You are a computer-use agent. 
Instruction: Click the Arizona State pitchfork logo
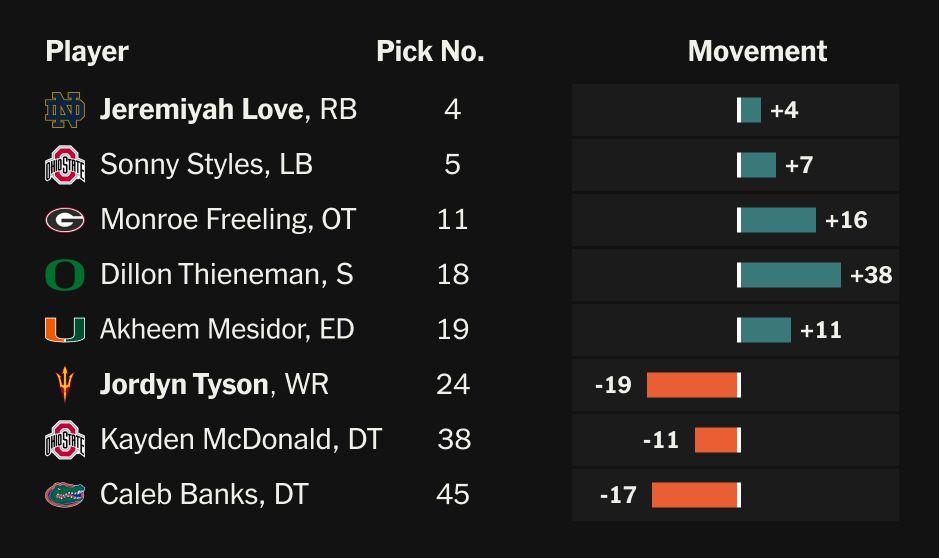coord(65,385)
